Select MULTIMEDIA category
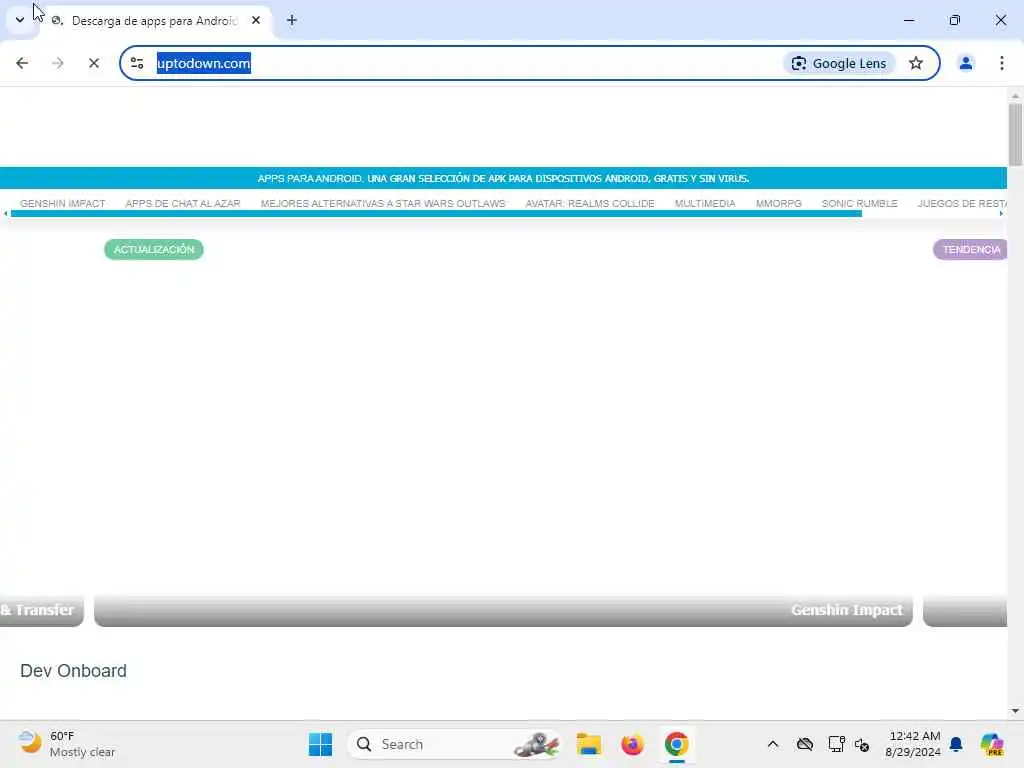 [705, 204]
